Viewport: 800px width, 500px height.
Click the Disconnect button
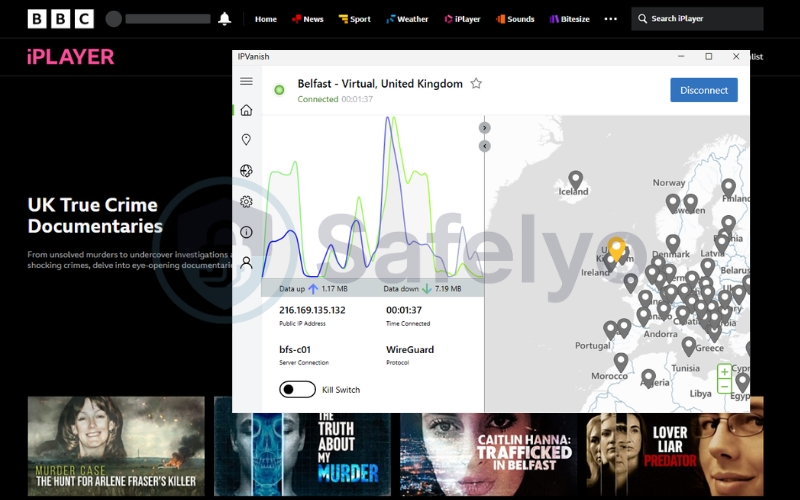coord(704,90)
